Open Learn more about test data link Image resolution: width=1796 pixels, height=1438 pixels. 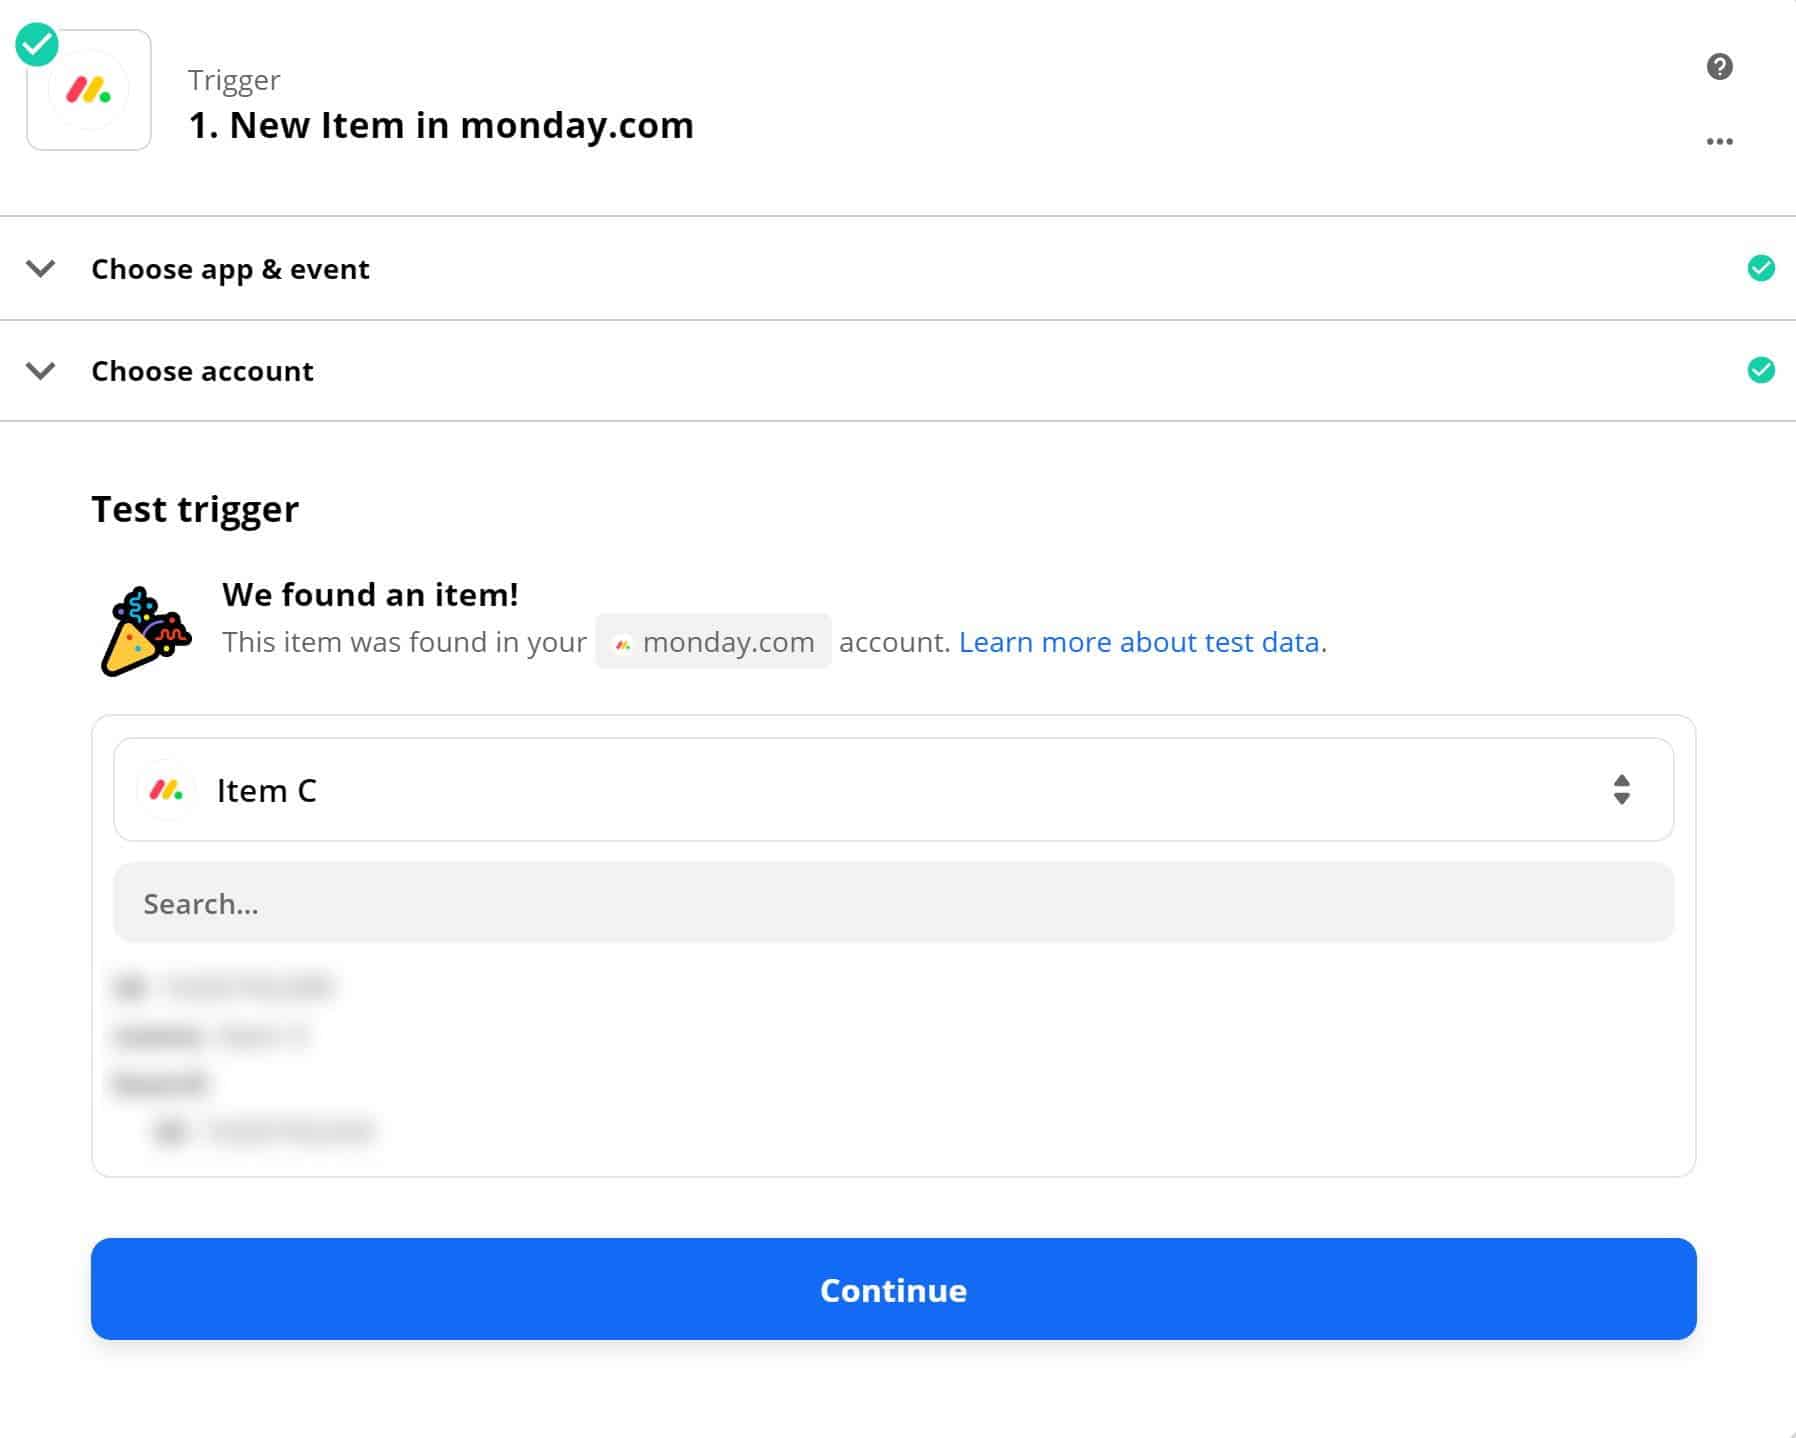1139,642
